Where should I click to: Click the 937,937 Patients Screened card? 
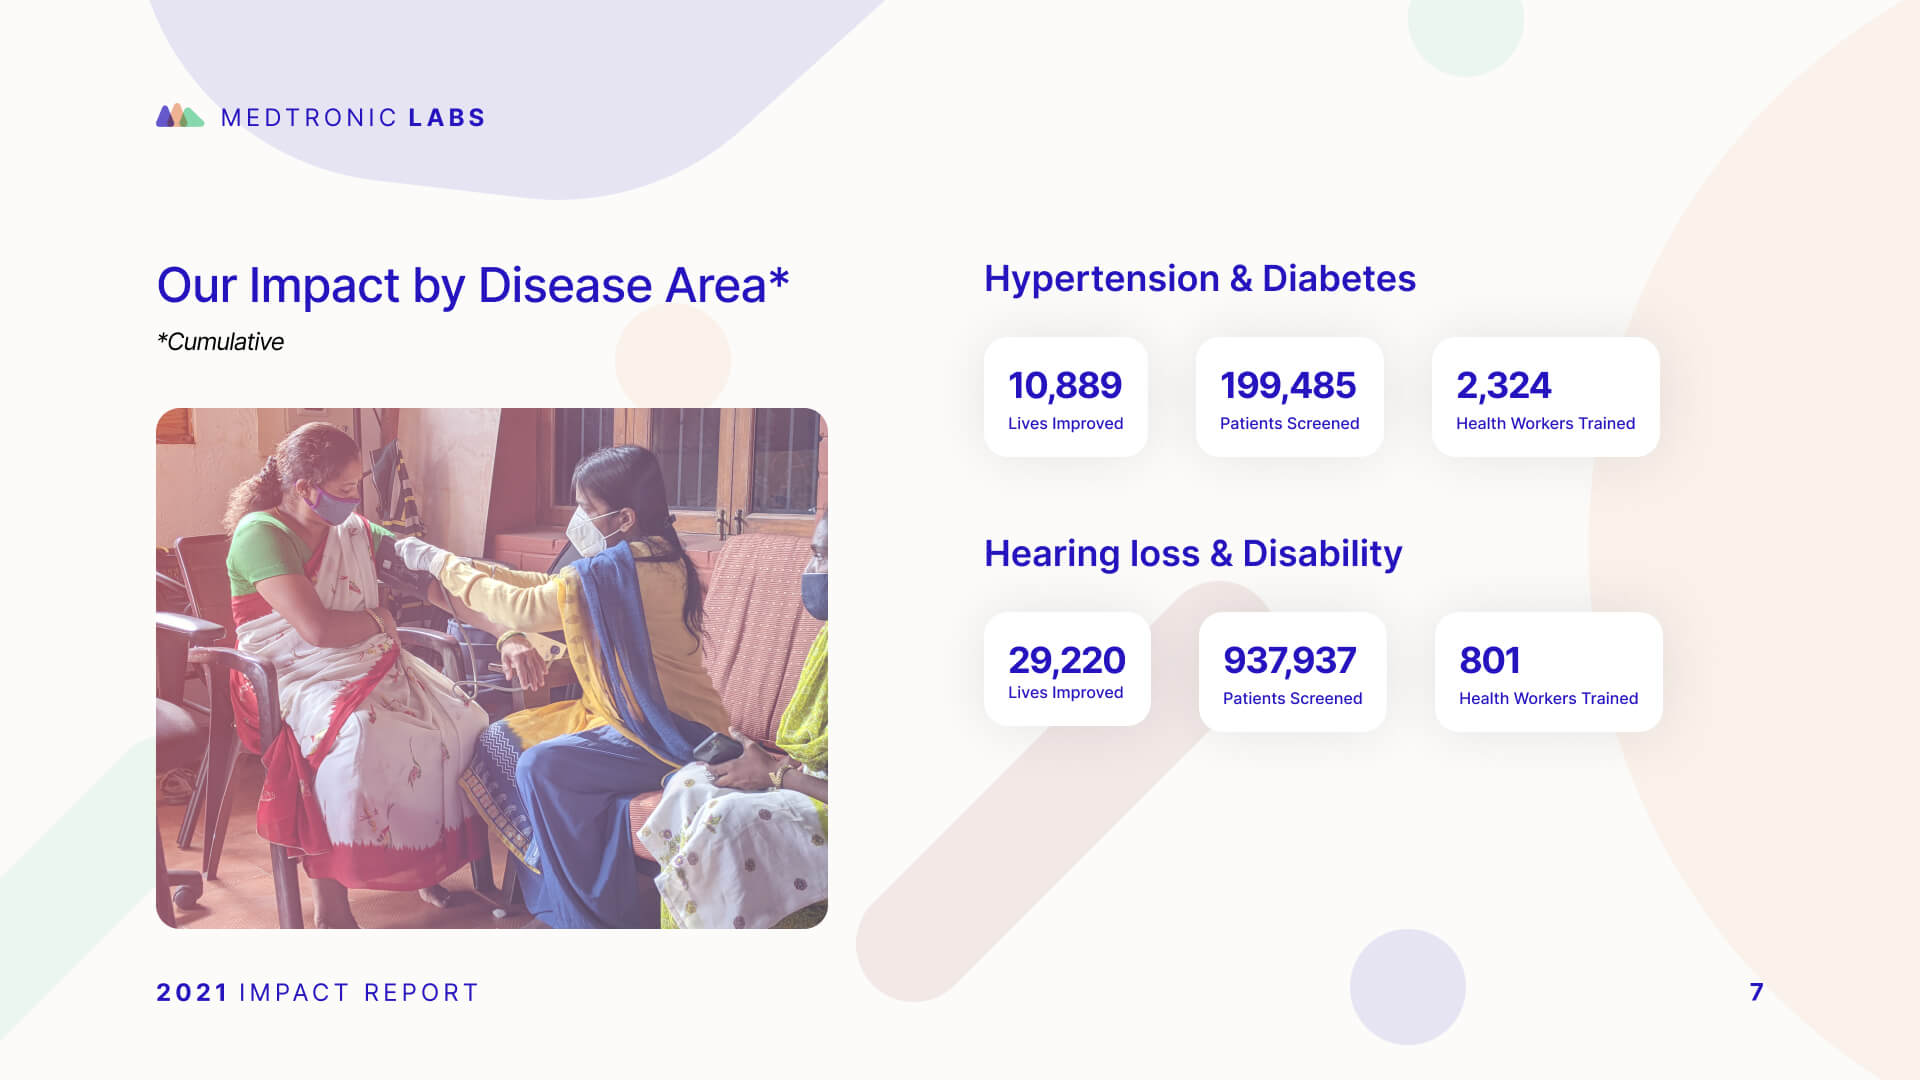point(1293,672)
